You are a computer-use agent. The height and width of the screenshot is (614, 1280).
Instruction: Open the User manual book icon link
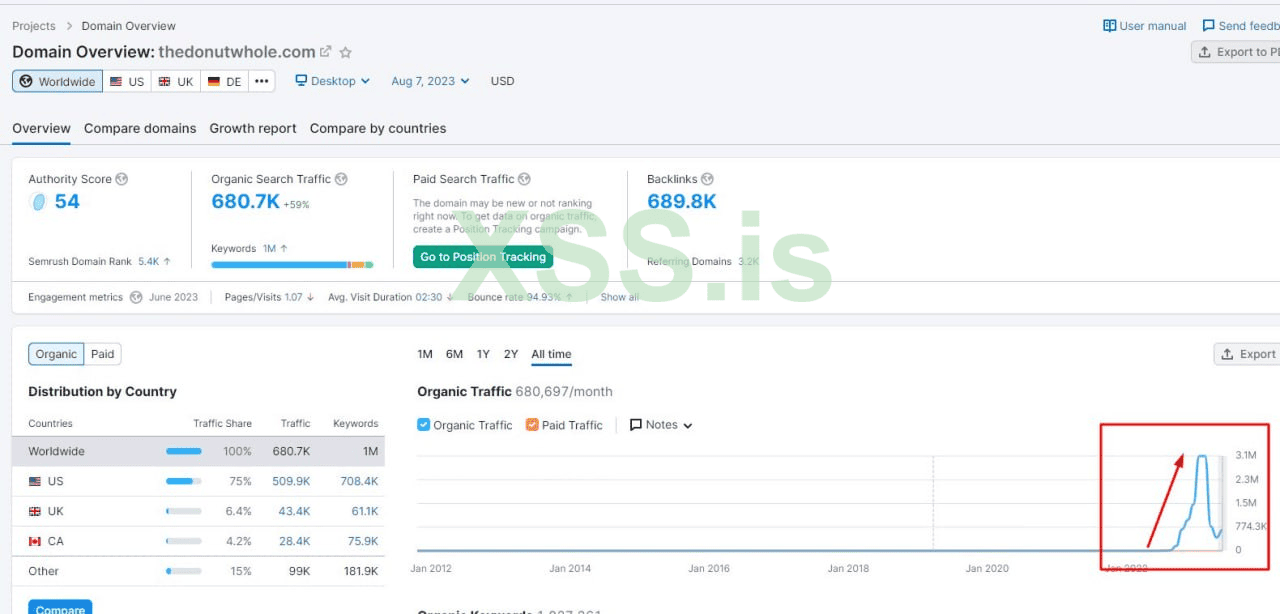[1109, 26]
